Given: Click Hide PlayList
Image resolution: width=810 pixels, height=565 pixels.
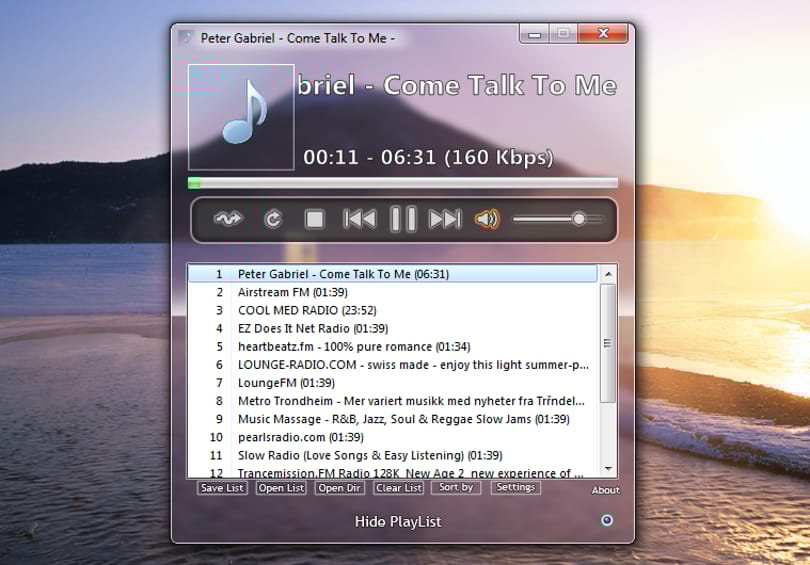Looking at the screenshot, I should pyautogui.click(x=398, y=522).
